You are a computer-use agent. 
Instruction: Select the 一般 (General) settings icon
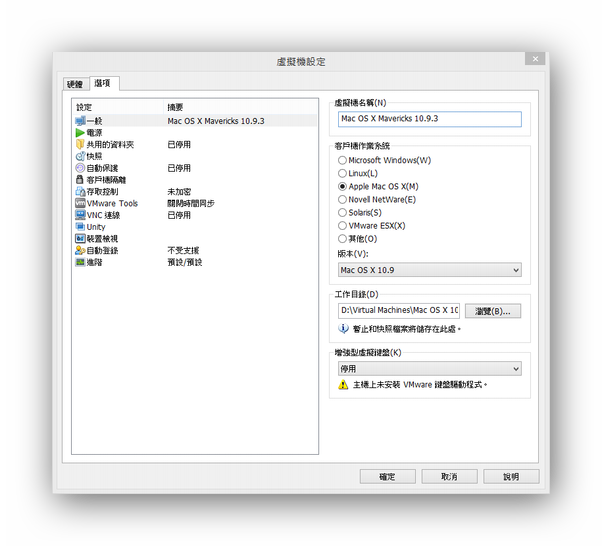[80, 121]
